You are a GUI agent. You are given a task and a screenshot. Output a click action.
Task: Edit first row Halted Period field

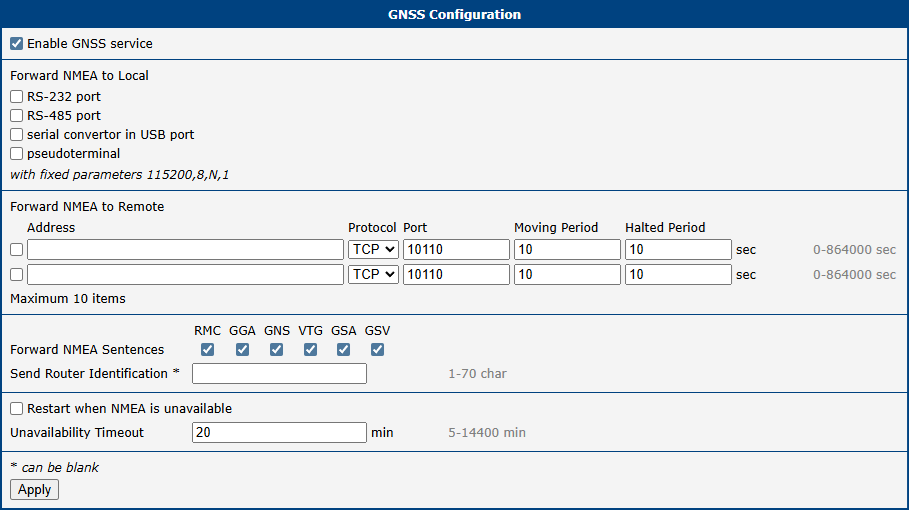pyautogui.click(x=678, y=249)
